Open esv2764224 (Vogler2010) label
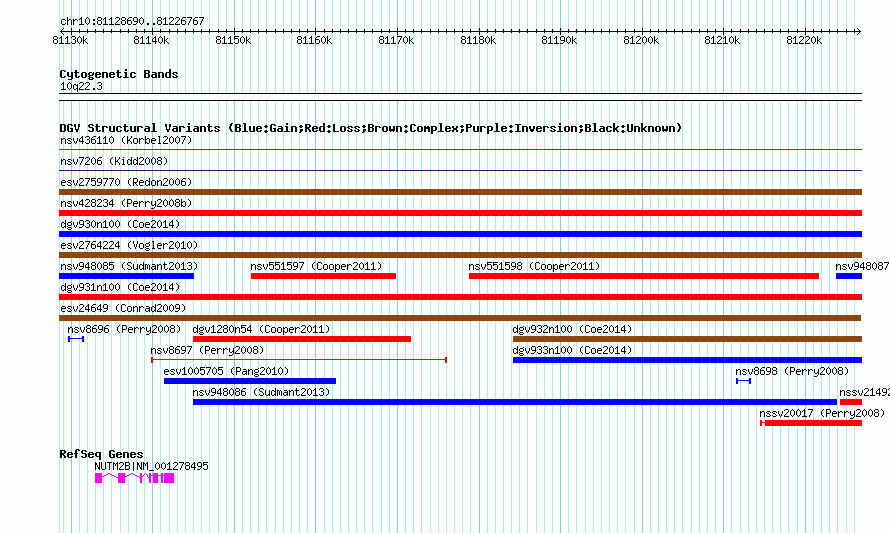Screen dimensions: 890x533 129,245
